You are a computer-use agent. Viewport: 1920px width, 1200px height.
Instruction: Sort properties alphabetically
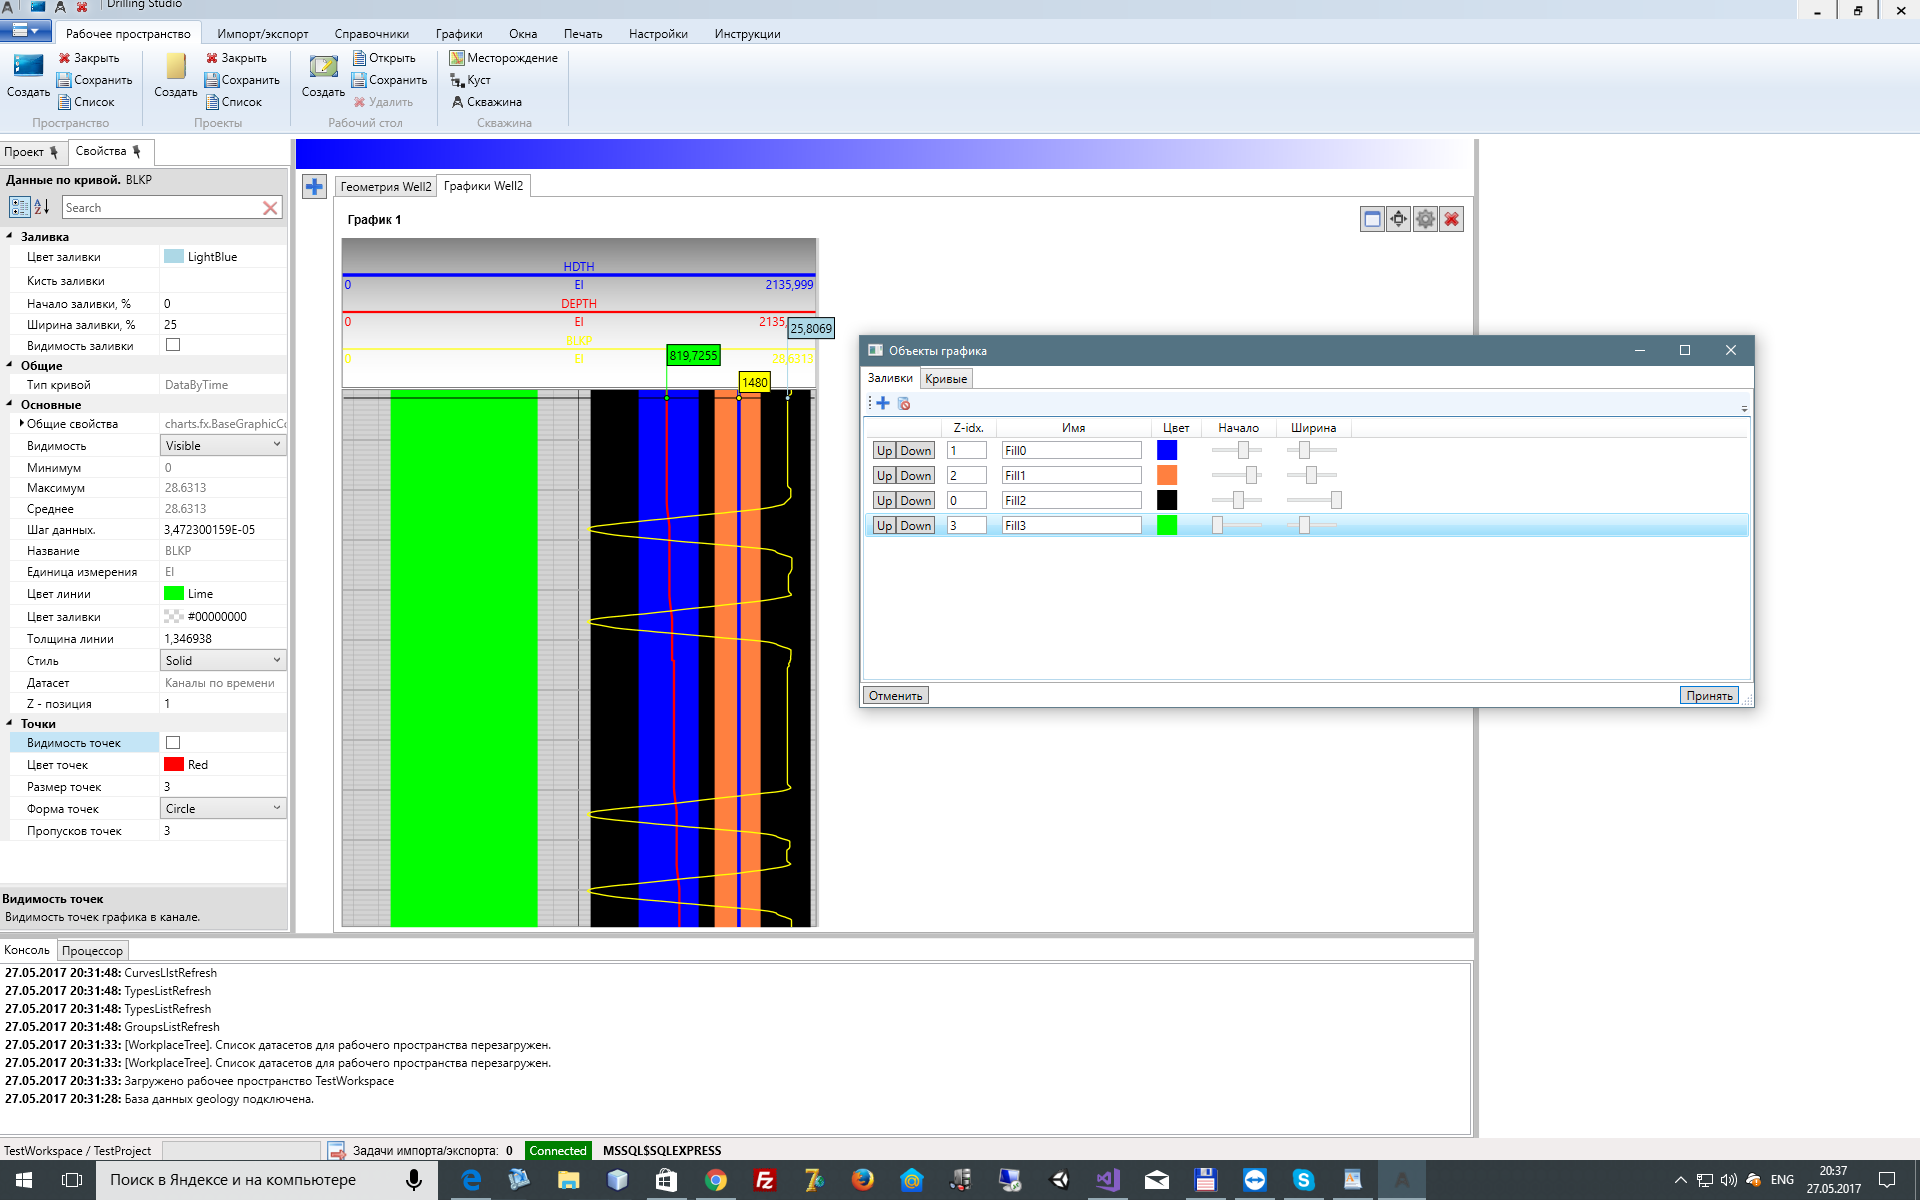[x=42, y=207]
